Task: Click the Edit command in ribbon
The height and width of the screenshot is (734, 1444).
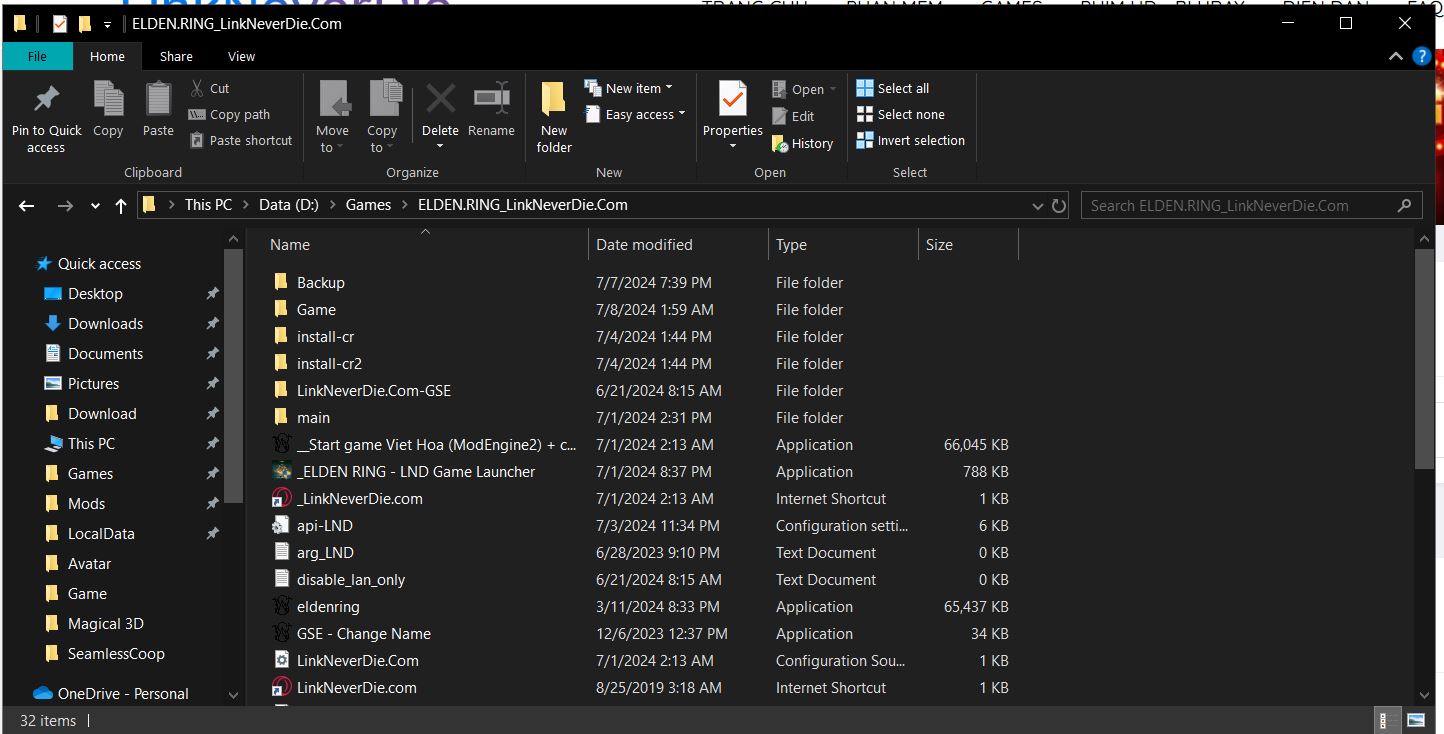Action: click(793, 116)
